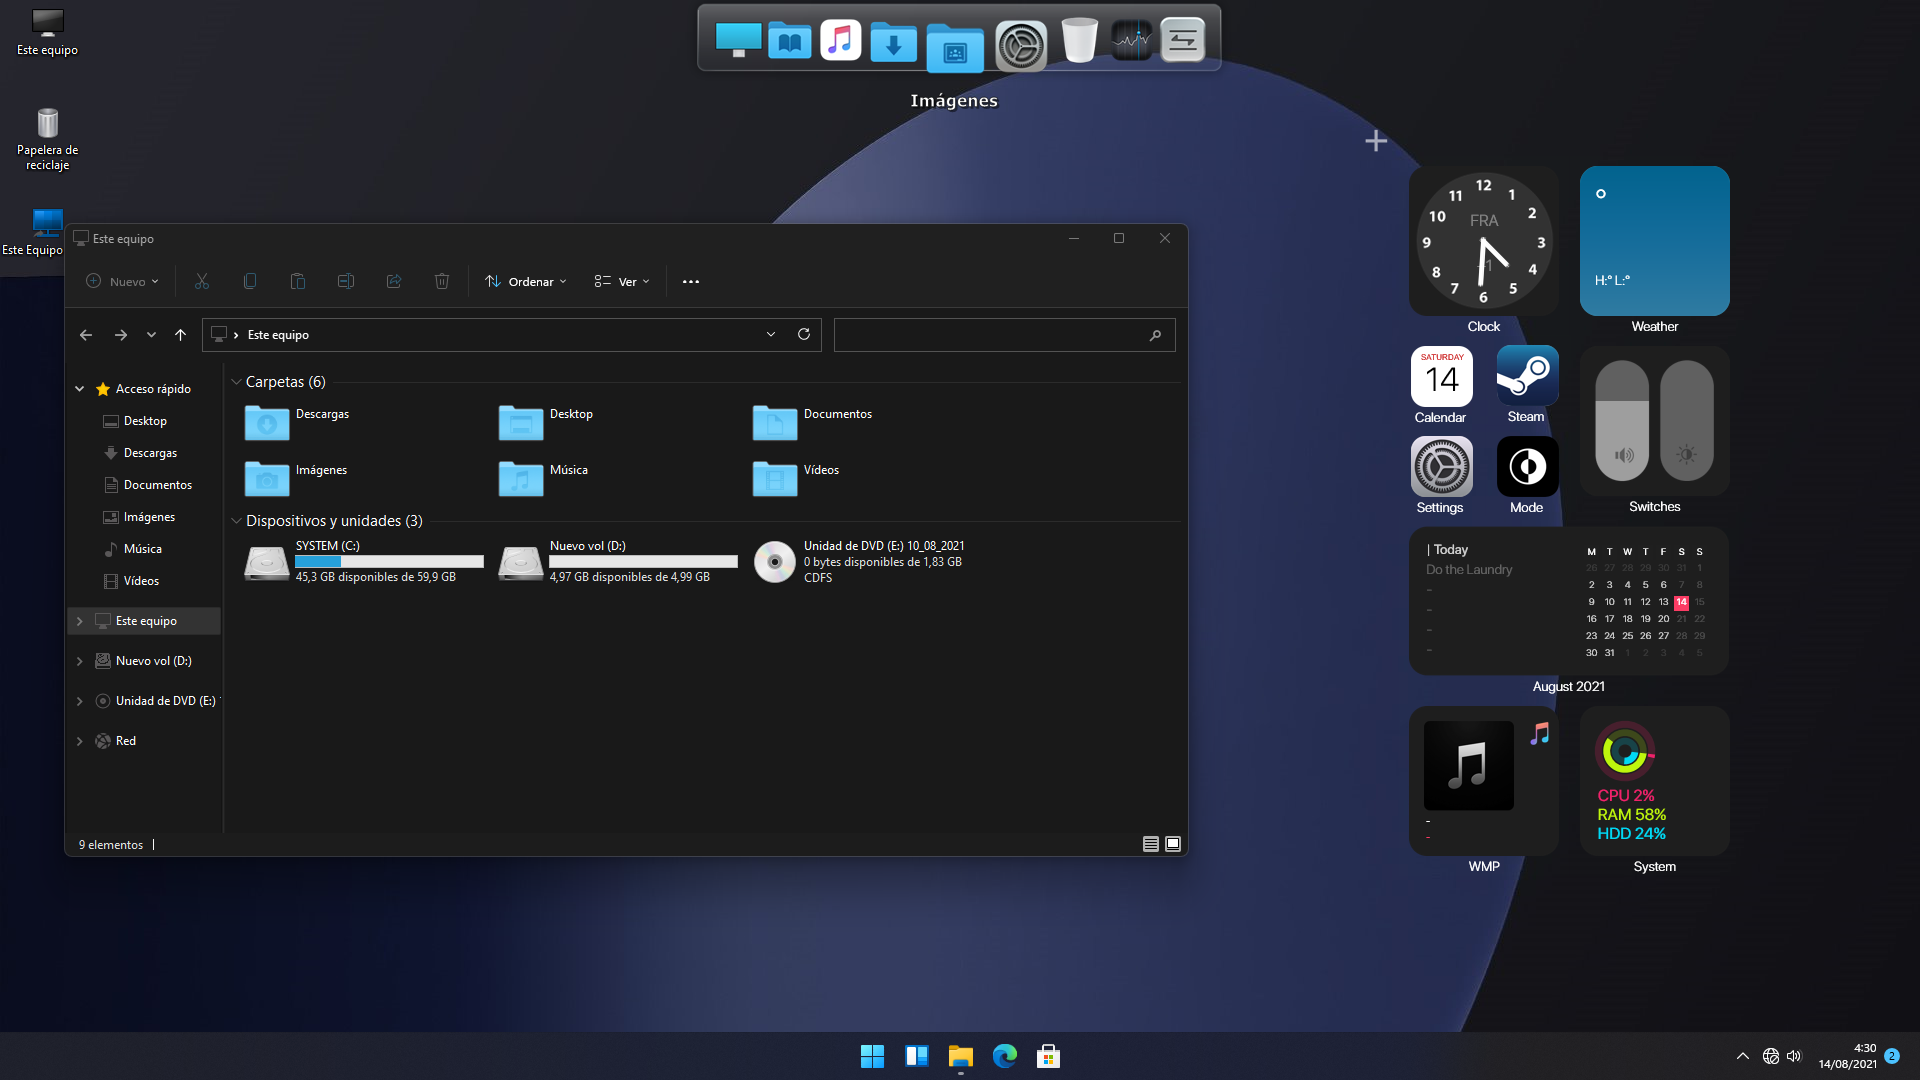Screen dimensions: 1920x1080
Task: Open the settings gear in top dock
Action: click(x=1021, y=45)
